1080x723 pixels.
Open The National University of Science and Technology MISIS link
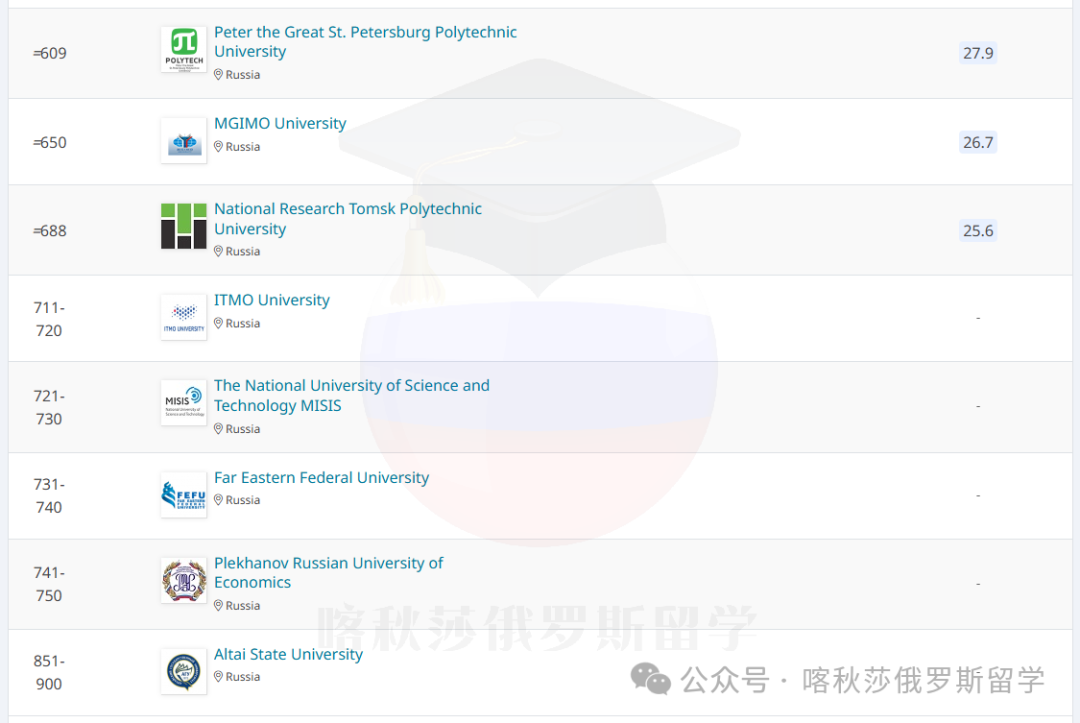(351, 395)
